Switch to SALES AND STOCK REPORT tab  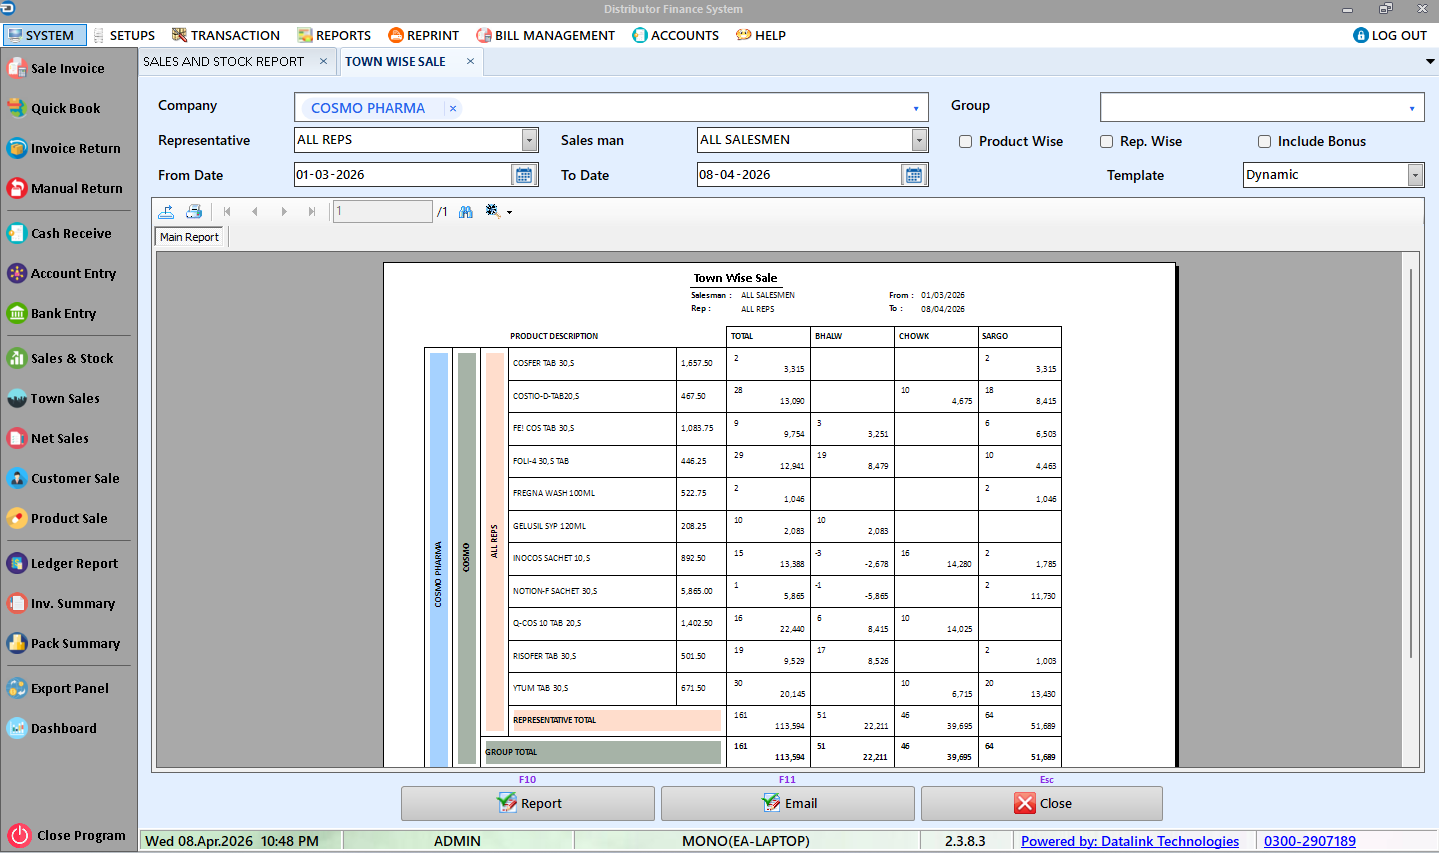(223, 61)
